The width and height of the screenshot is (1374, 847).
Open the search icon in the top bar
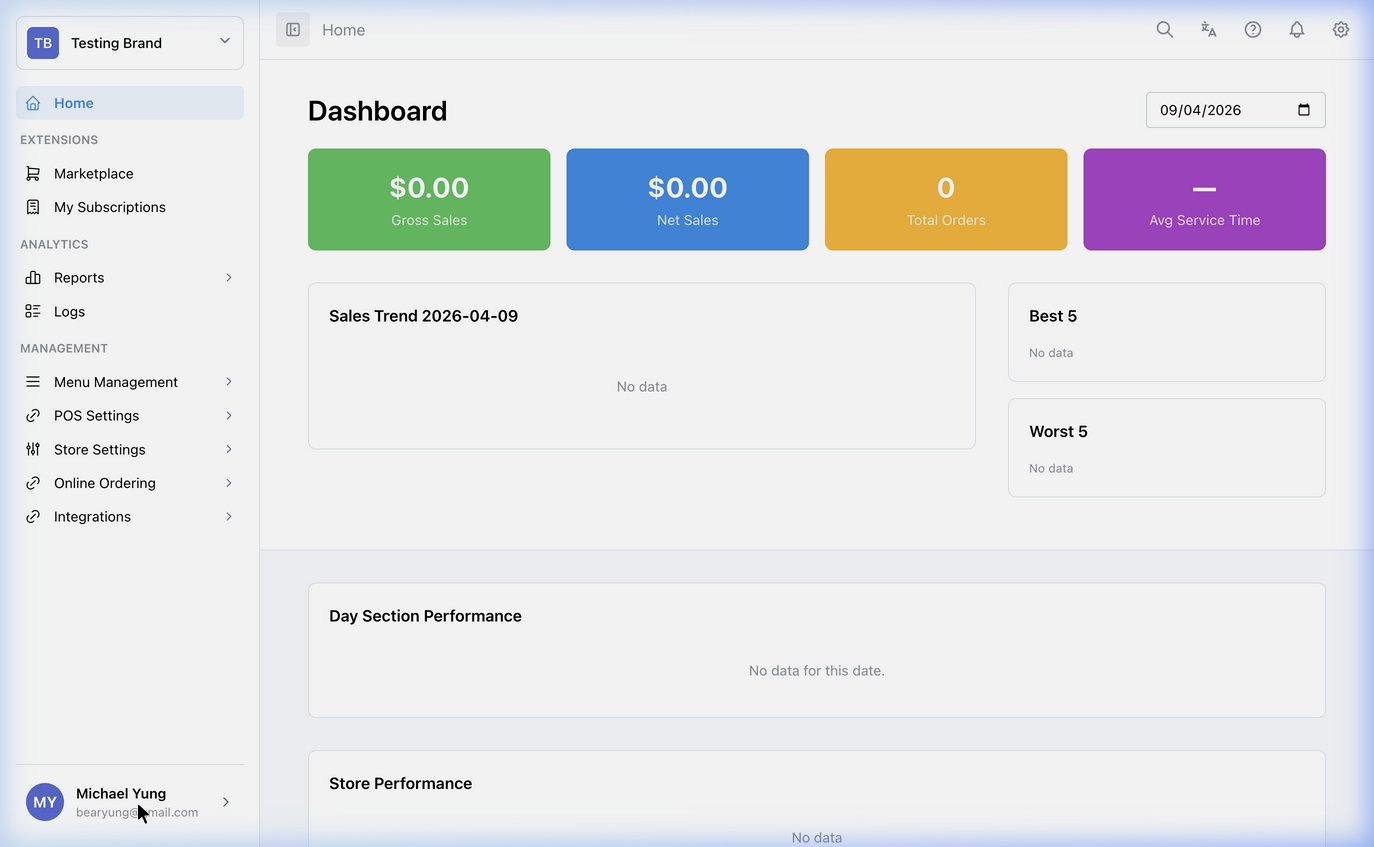1164,29
